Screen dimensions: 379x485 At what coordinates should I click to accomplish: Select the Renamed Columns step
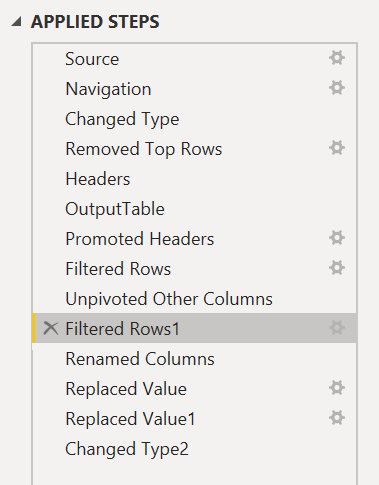(x=194, y=359)
